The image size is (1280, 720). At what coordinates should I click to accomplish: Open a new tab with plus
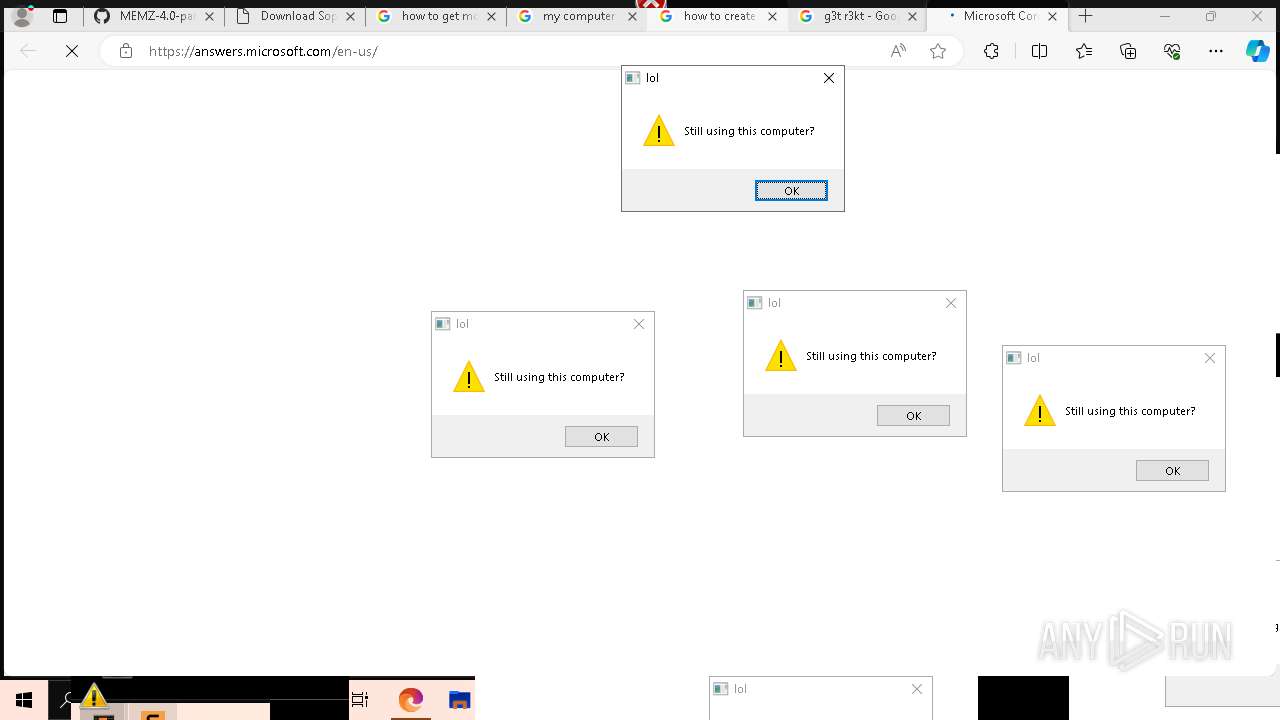click(x=1086, y=16)
